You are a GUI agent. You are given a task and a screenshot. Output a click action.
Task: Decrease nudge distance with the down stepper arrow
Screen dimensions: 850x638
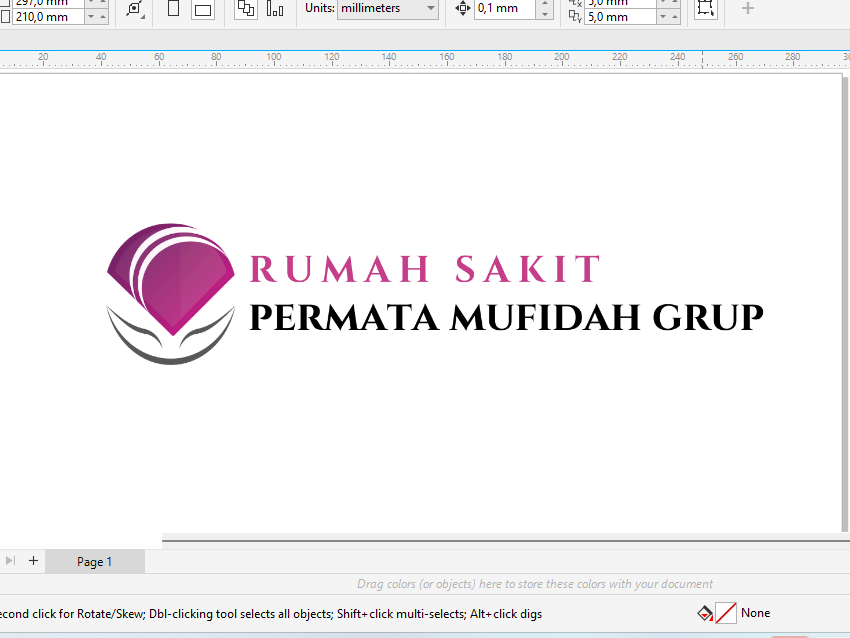click(544, 16)
